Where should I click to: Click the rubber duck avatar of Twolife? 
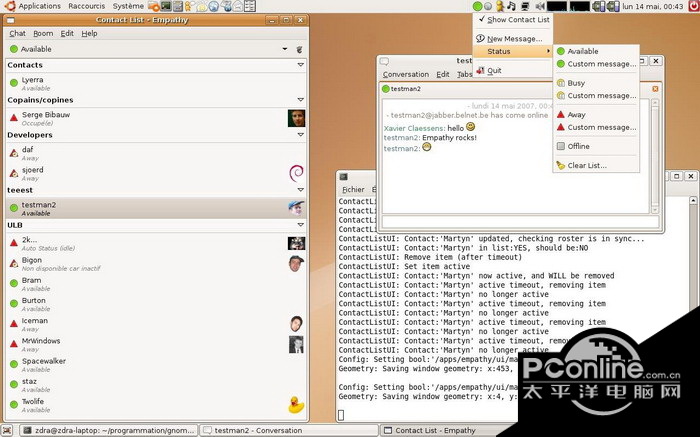point(296,405)
